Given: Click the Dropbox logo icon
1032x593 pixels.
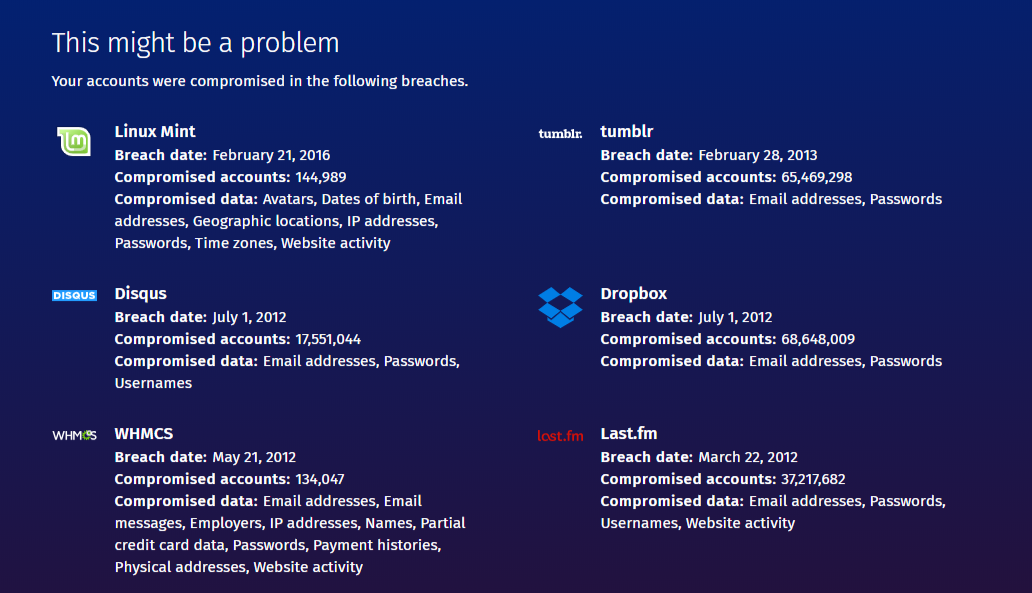Looking at the screenshot, I should (x=560, y=307).
